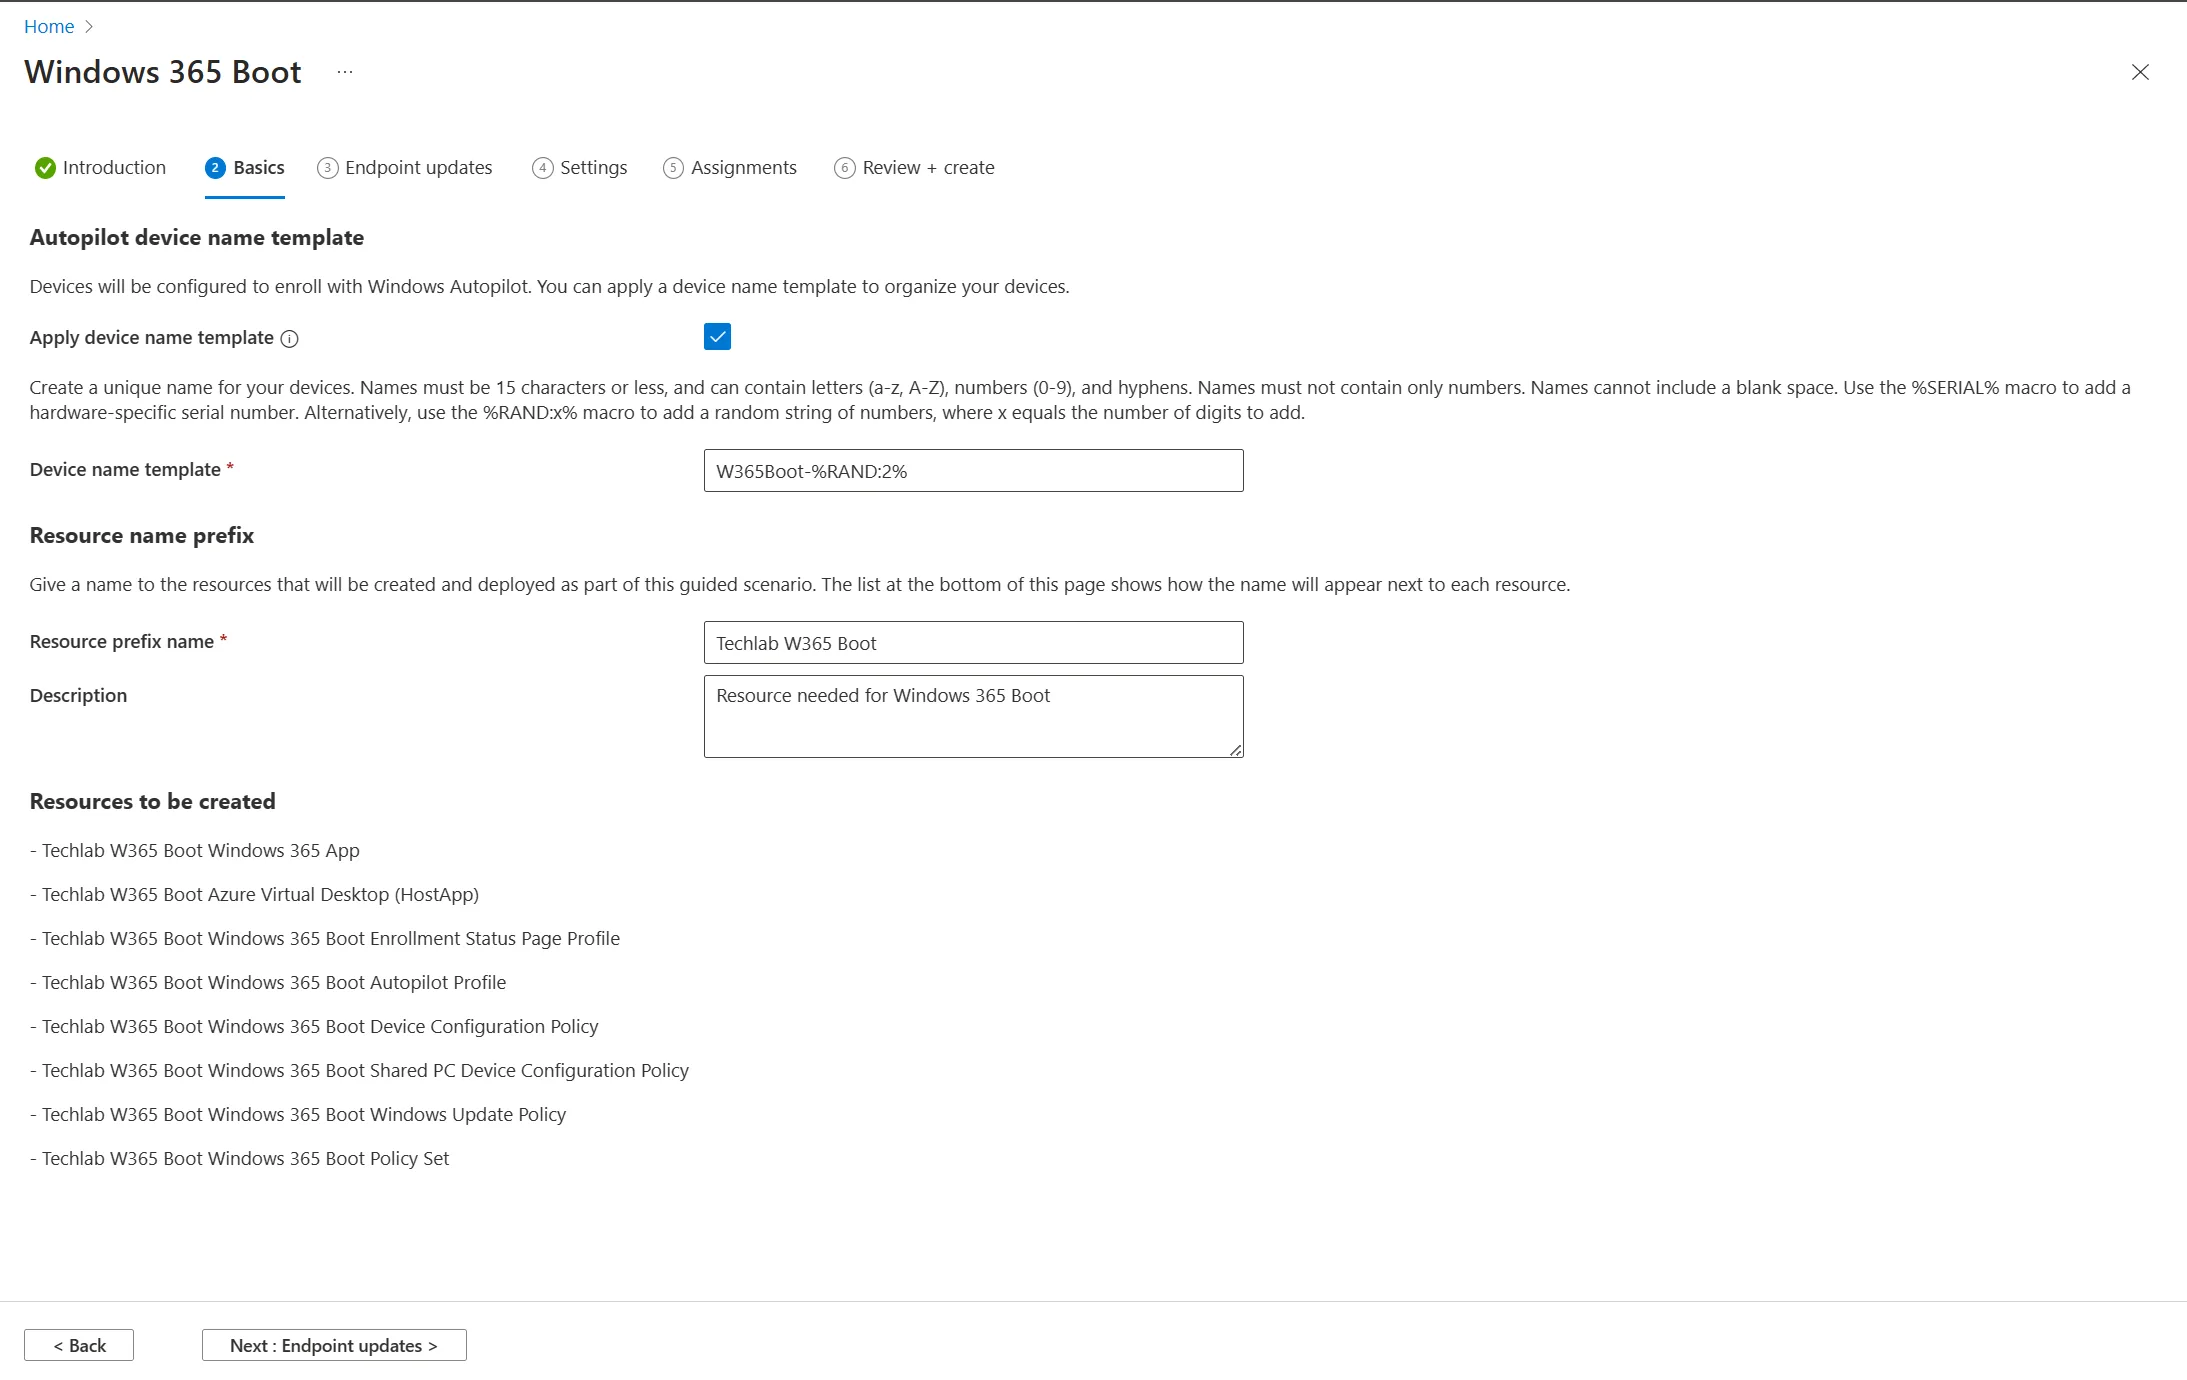Click the green Introduction checkmark icon
This screenshot has height=1380, width=2187.
[x=45, y=168]
